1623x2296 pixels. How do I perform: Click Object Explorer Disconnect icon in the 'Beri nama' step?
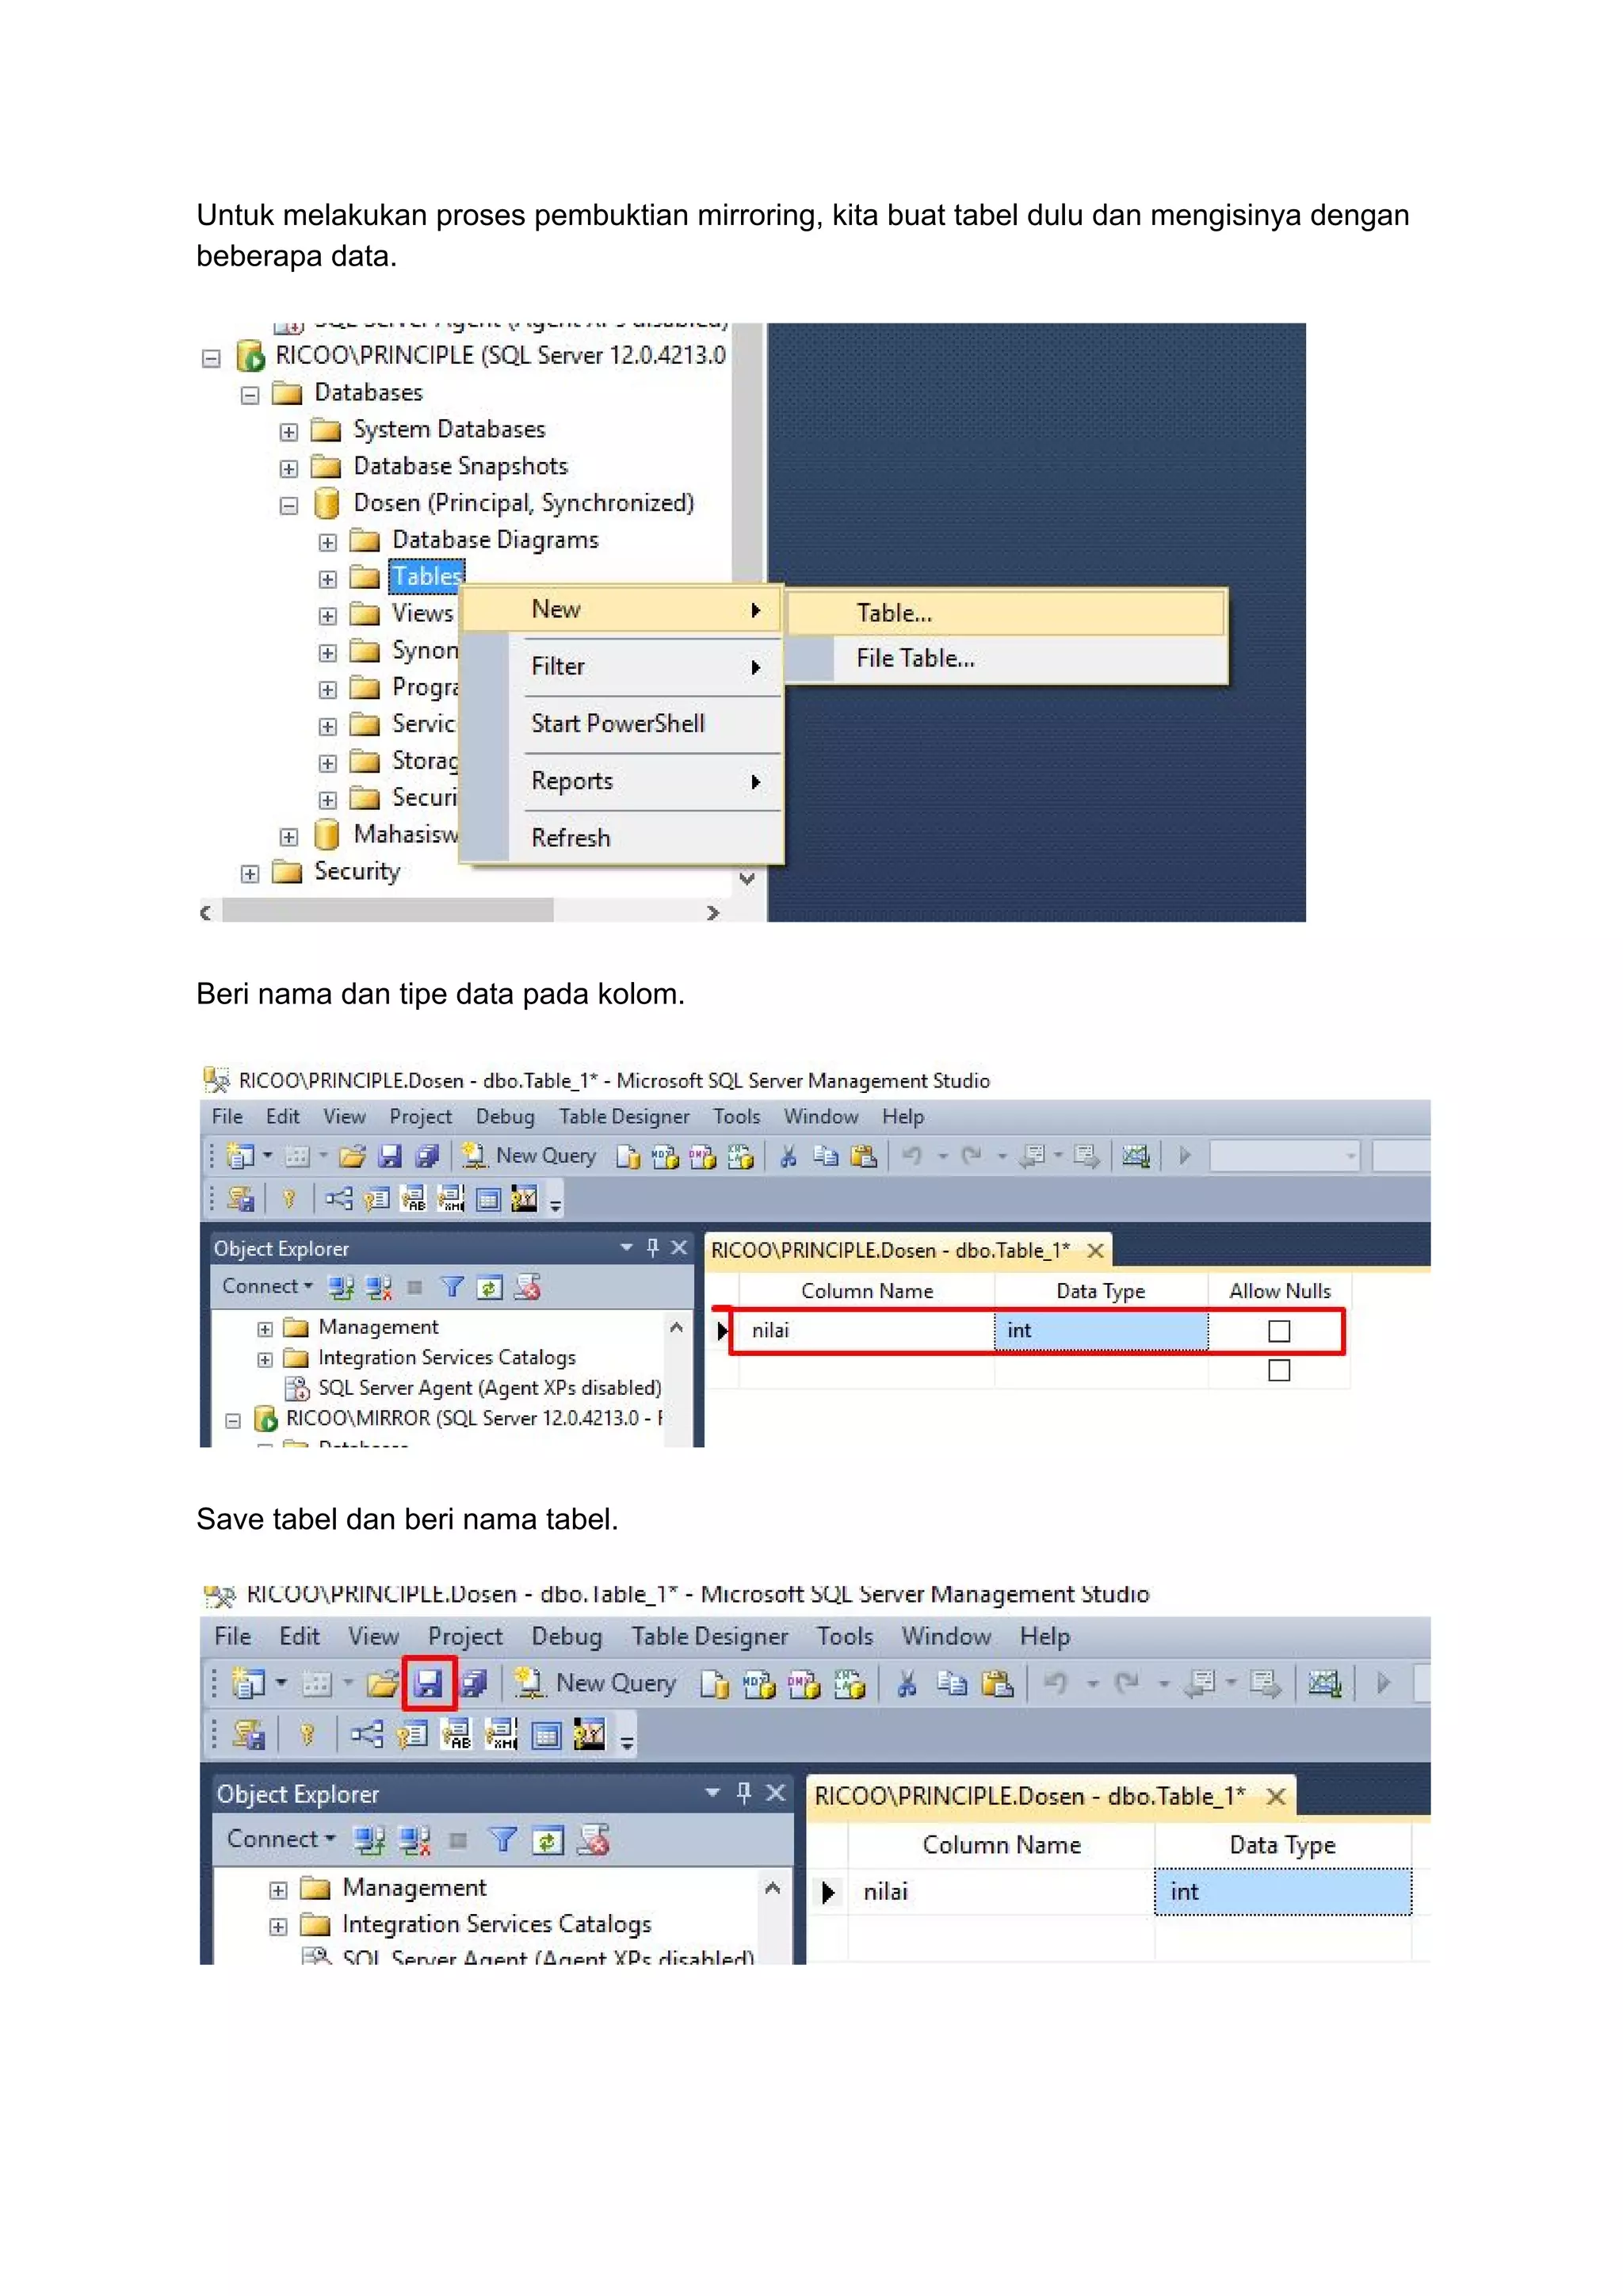coord(378,1287)
